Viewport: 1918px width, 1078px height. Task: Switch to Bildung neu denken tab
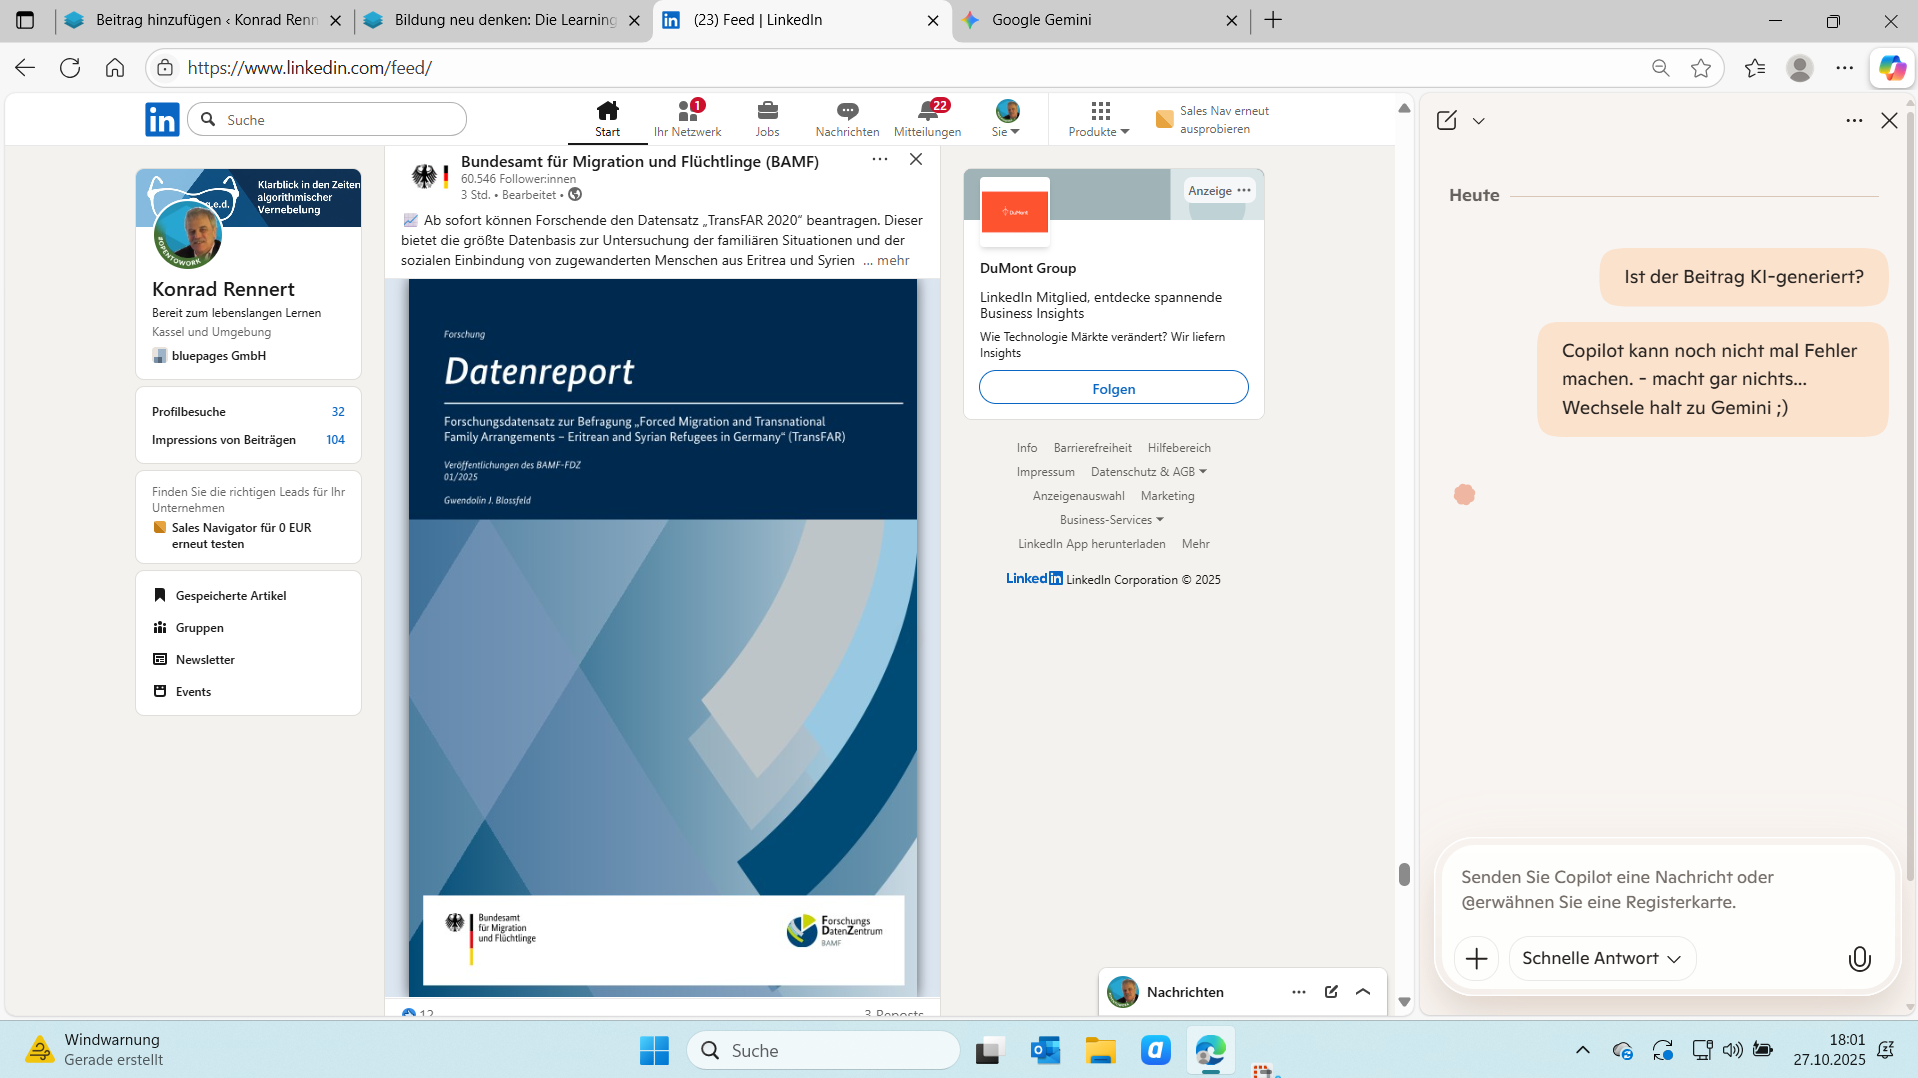tap(503, 20)
